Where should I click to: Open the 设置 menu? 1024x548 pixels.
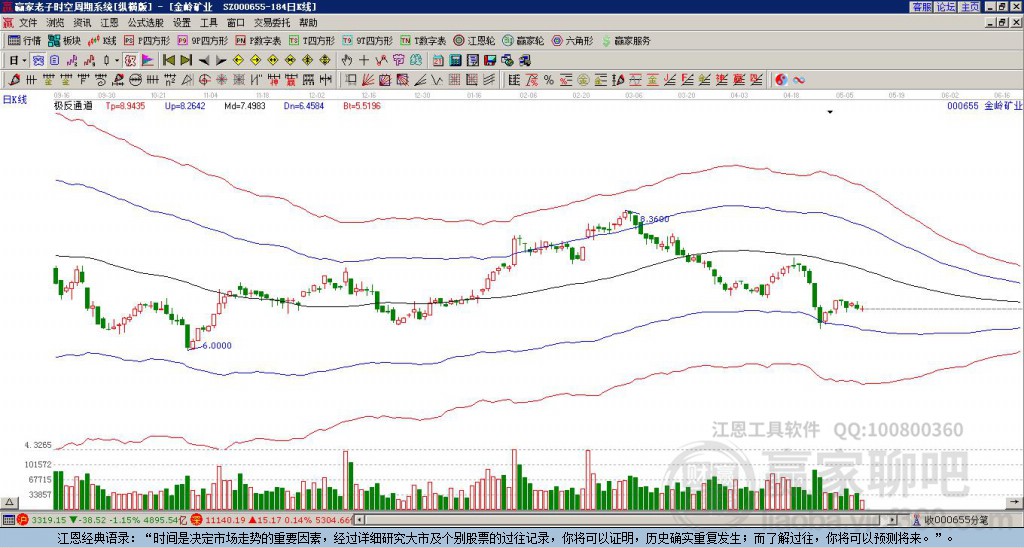[x=182, y=23]
